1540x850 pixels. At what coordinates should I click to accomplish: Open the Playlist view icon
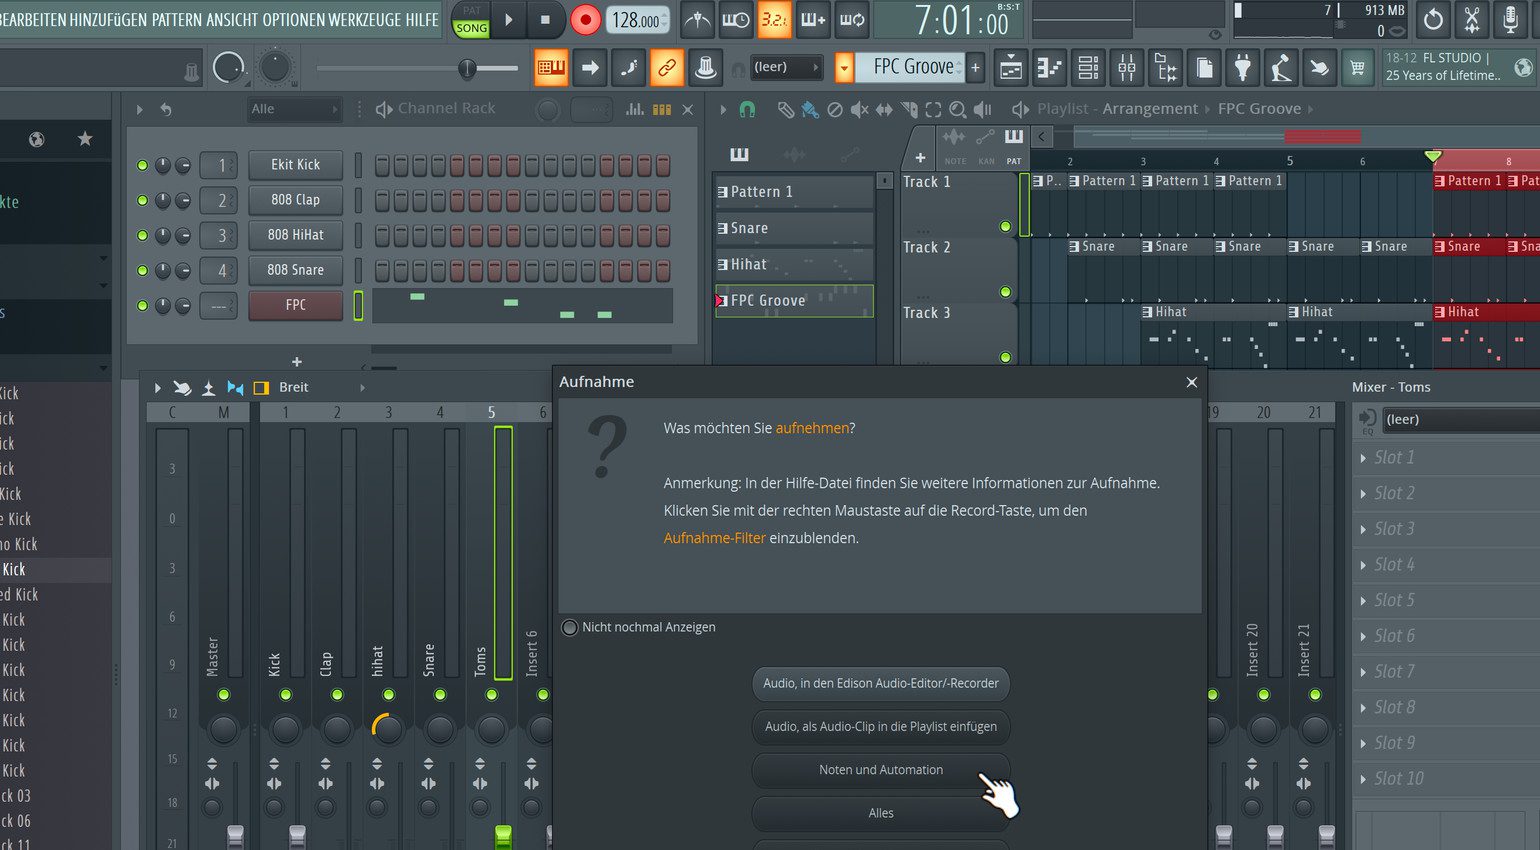[x=1011, y=67]
